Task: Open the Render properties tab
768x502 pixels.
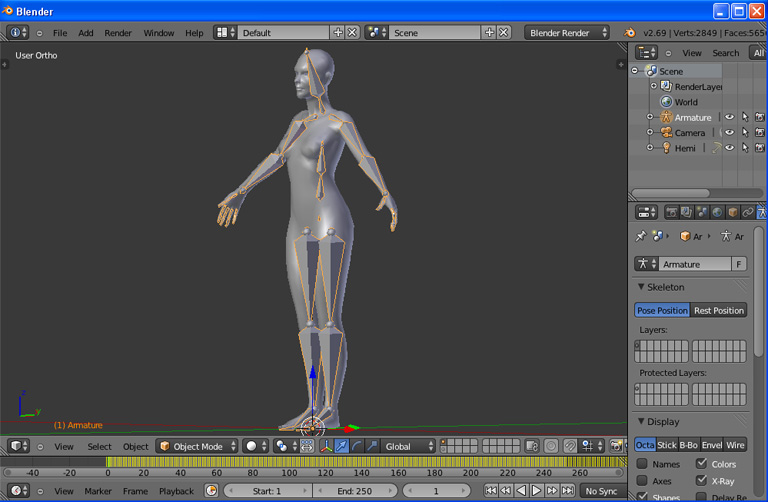Action: coord(671,212)
